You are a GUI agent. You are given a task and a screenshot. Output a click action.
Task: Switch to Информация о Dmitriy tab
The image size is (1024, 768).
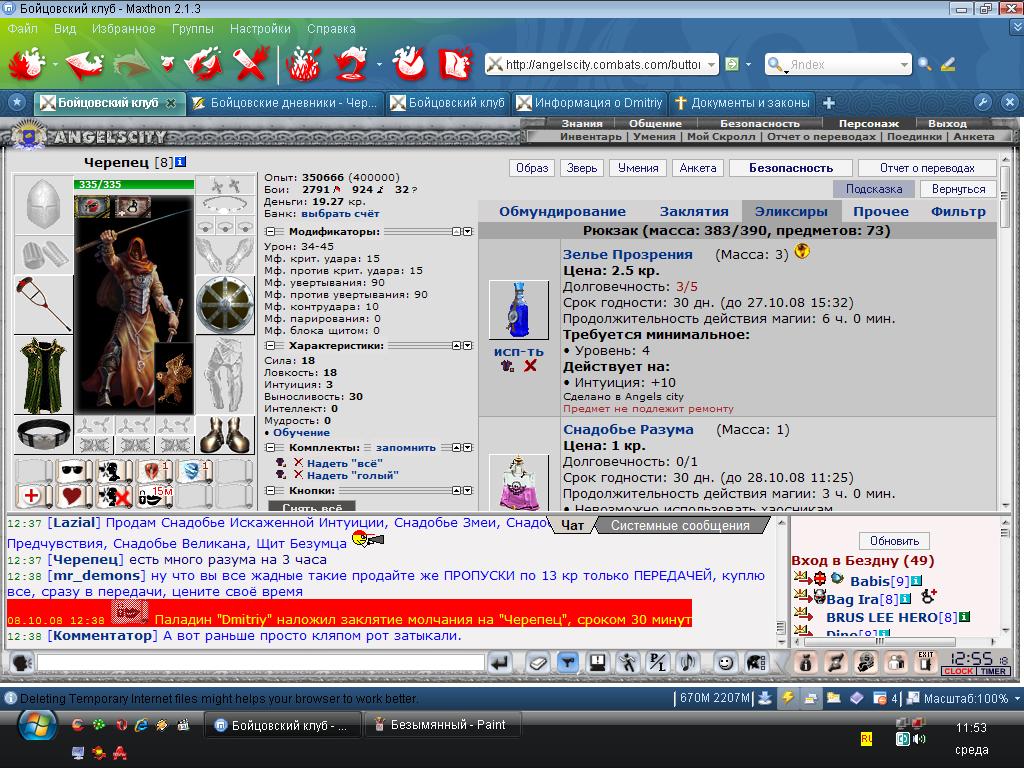point(590,103)
